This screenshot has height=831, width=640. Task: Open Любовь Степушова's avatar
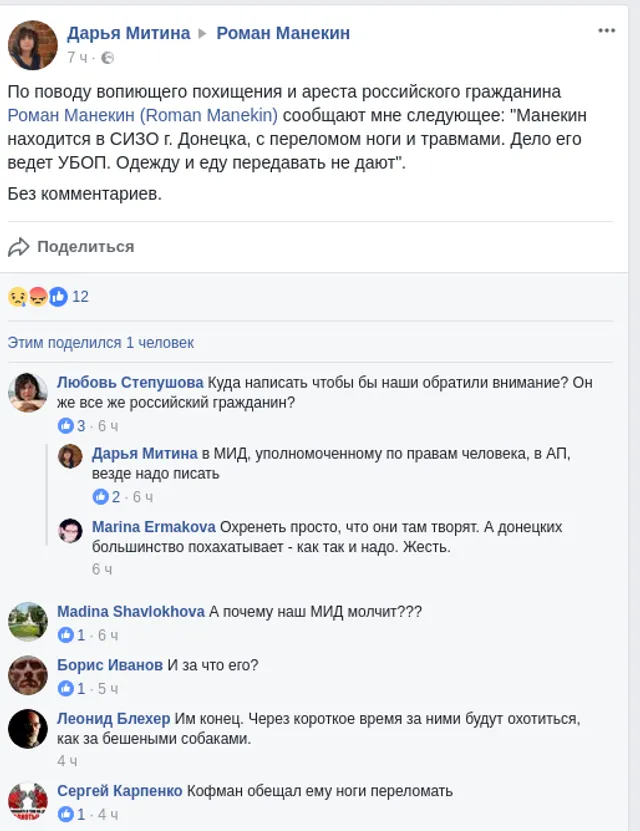point(28,392)
